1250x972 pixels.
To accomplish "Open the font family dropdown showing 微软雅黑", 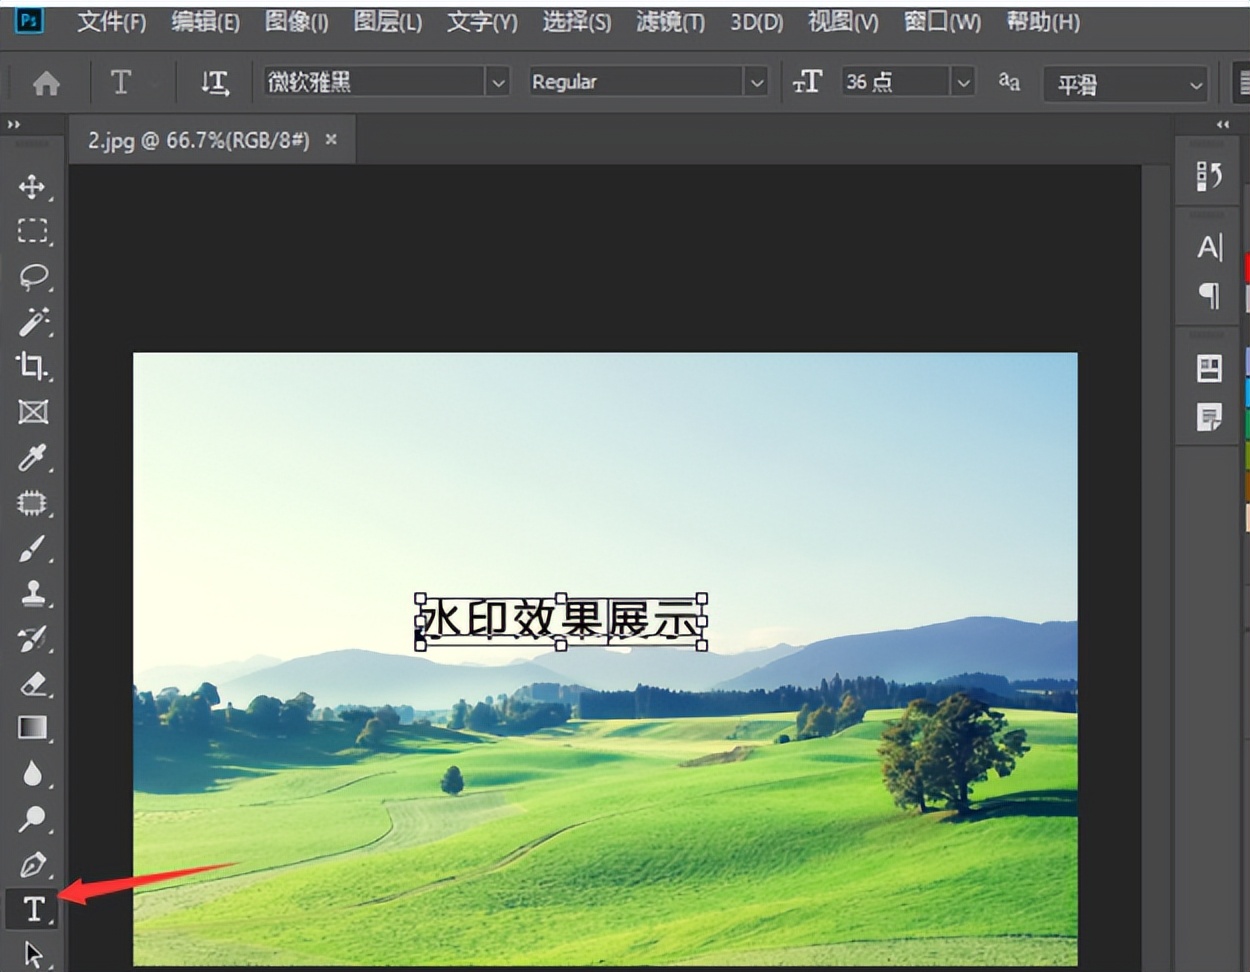I will click(498, 83).
